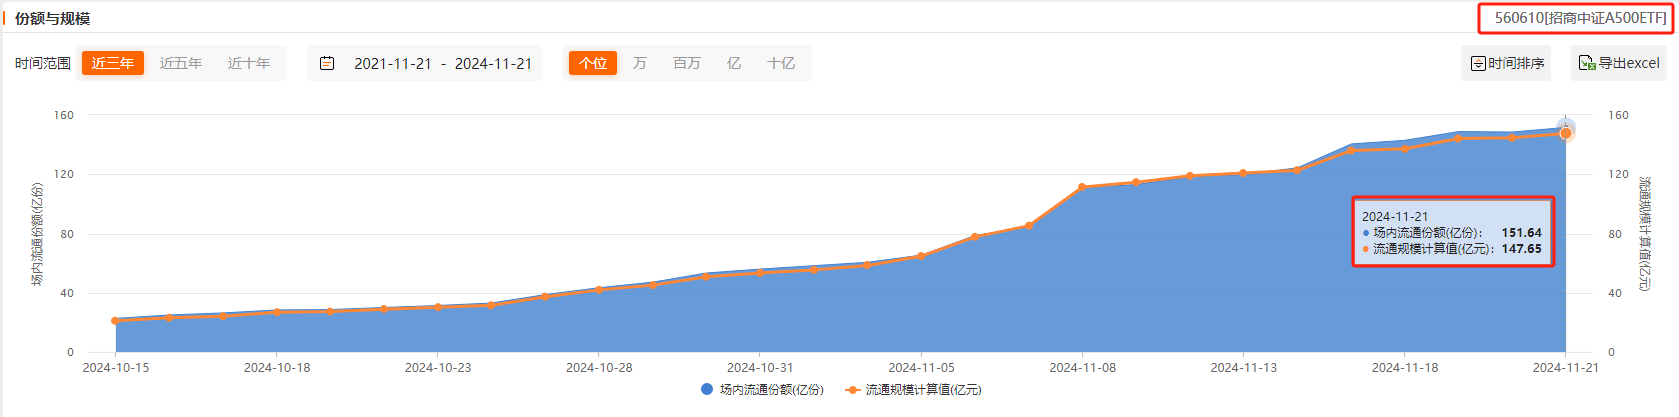Select the 近三年 time range
This screenshot has width=1679, height=417.
(113, 63)
